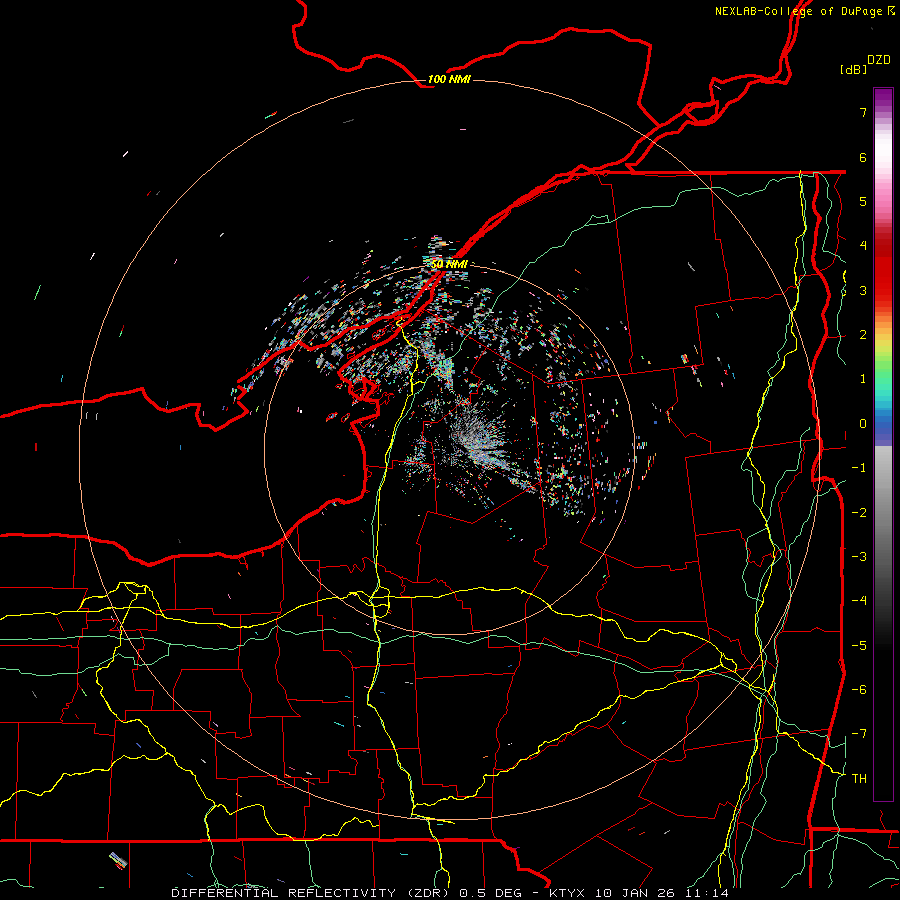This screenshot has height=900, width=900.
Task: Click the 100 NMI range ring label
Action: click(449, 79)
